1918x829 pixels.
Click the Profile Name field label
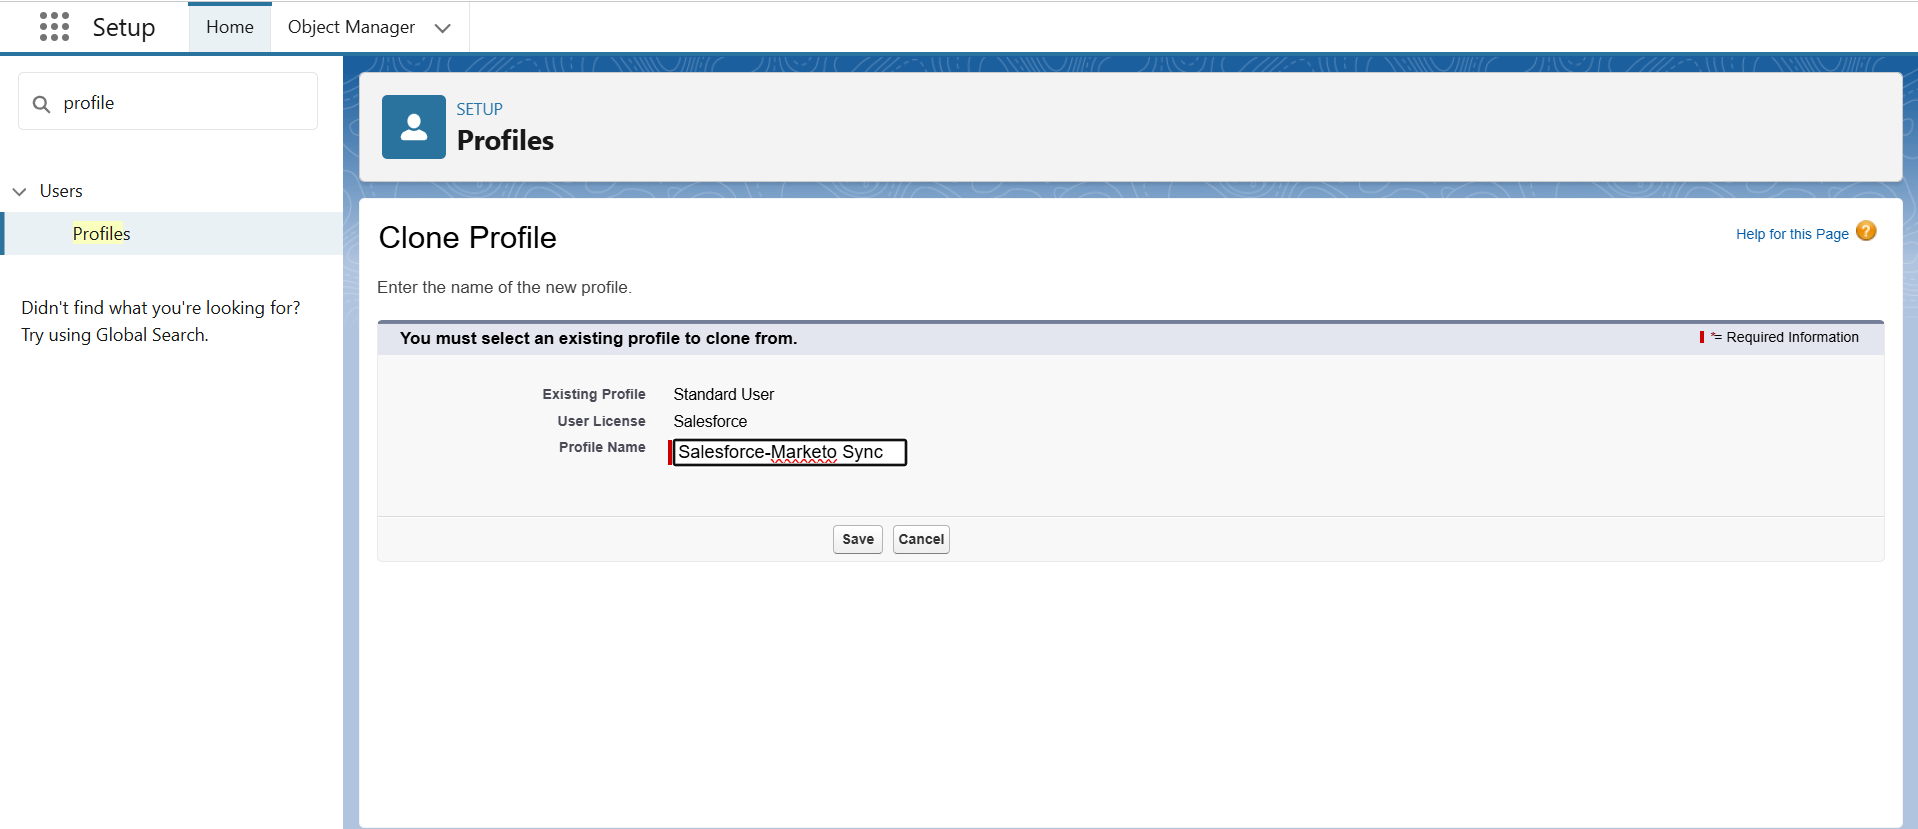[602, 447]
